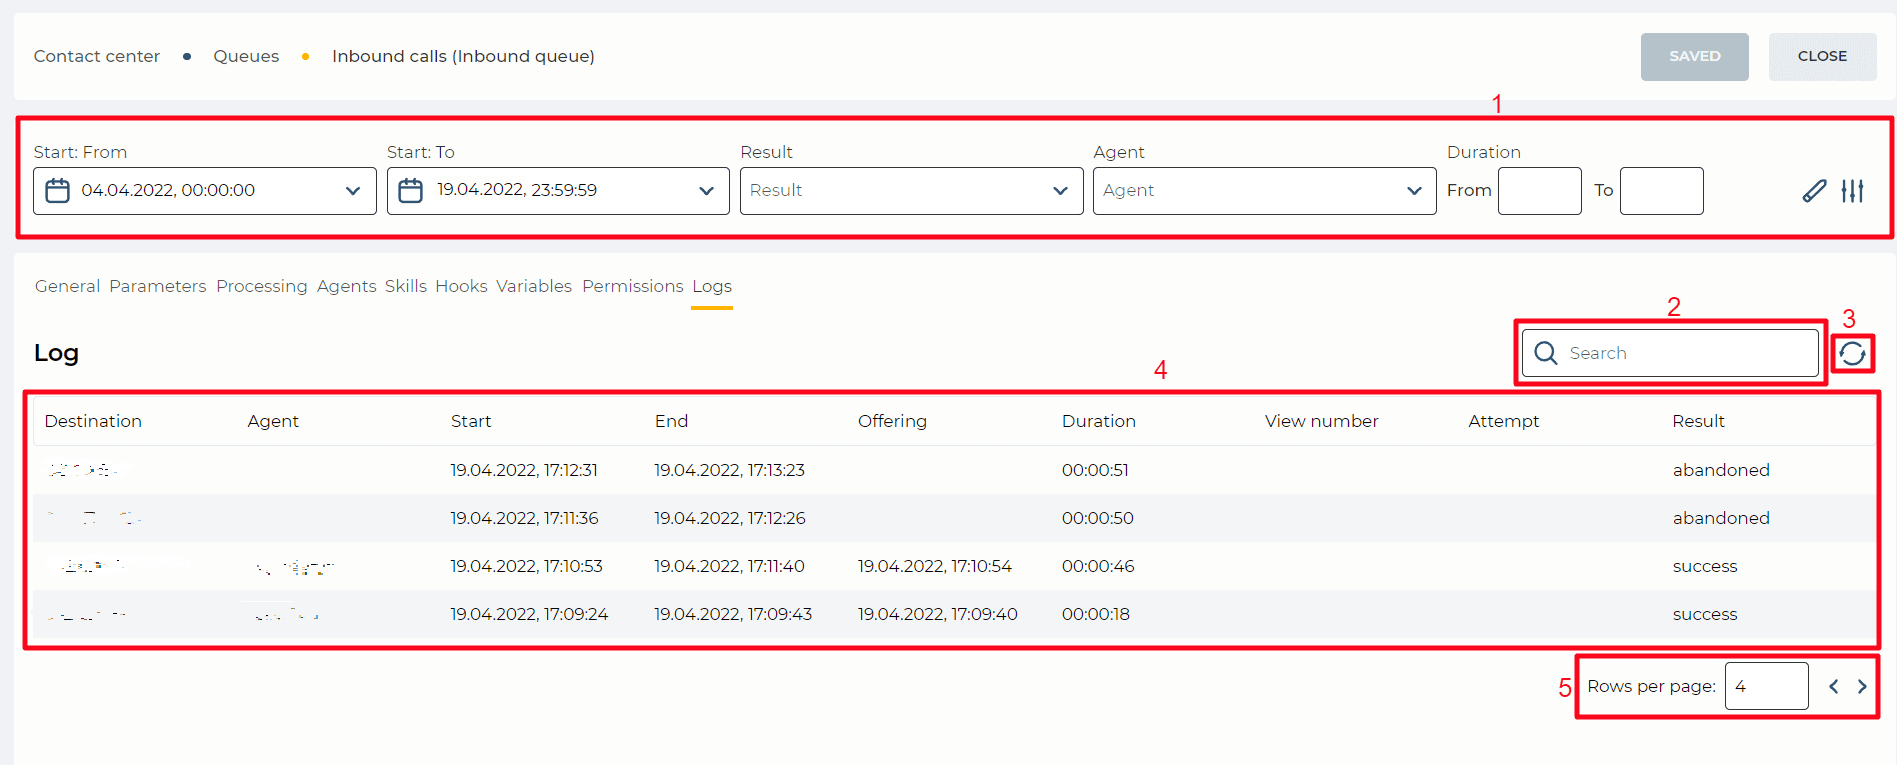
Task: Click the Rows per page field
Action: click(x=1767, y=686)
